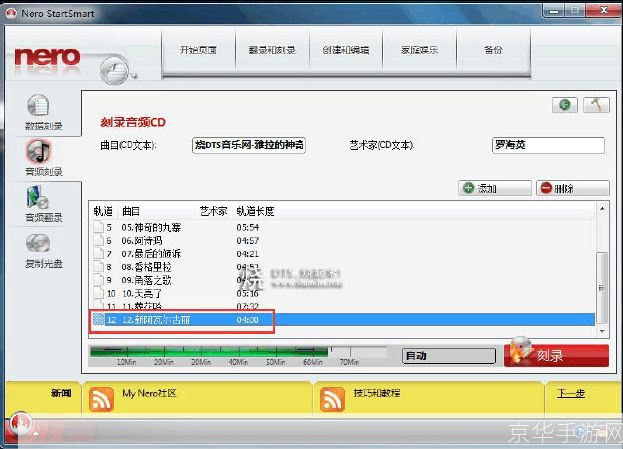Image resolution: width=623 pixels, height=449 pixels.
Task: Switch to the 开始页面 tab
Action: click(198, 50)
